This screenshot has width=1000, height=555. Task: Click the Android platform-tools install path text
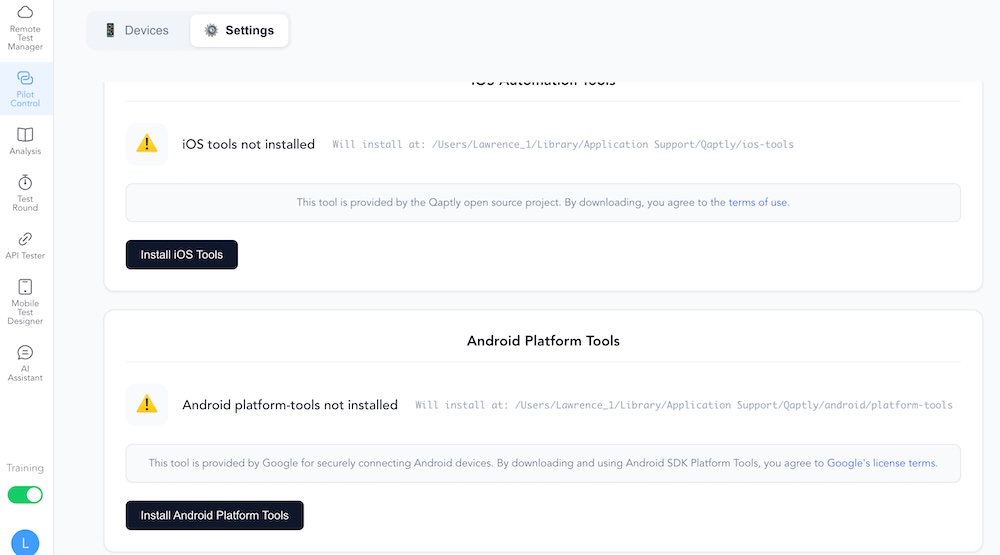(684, 404)
